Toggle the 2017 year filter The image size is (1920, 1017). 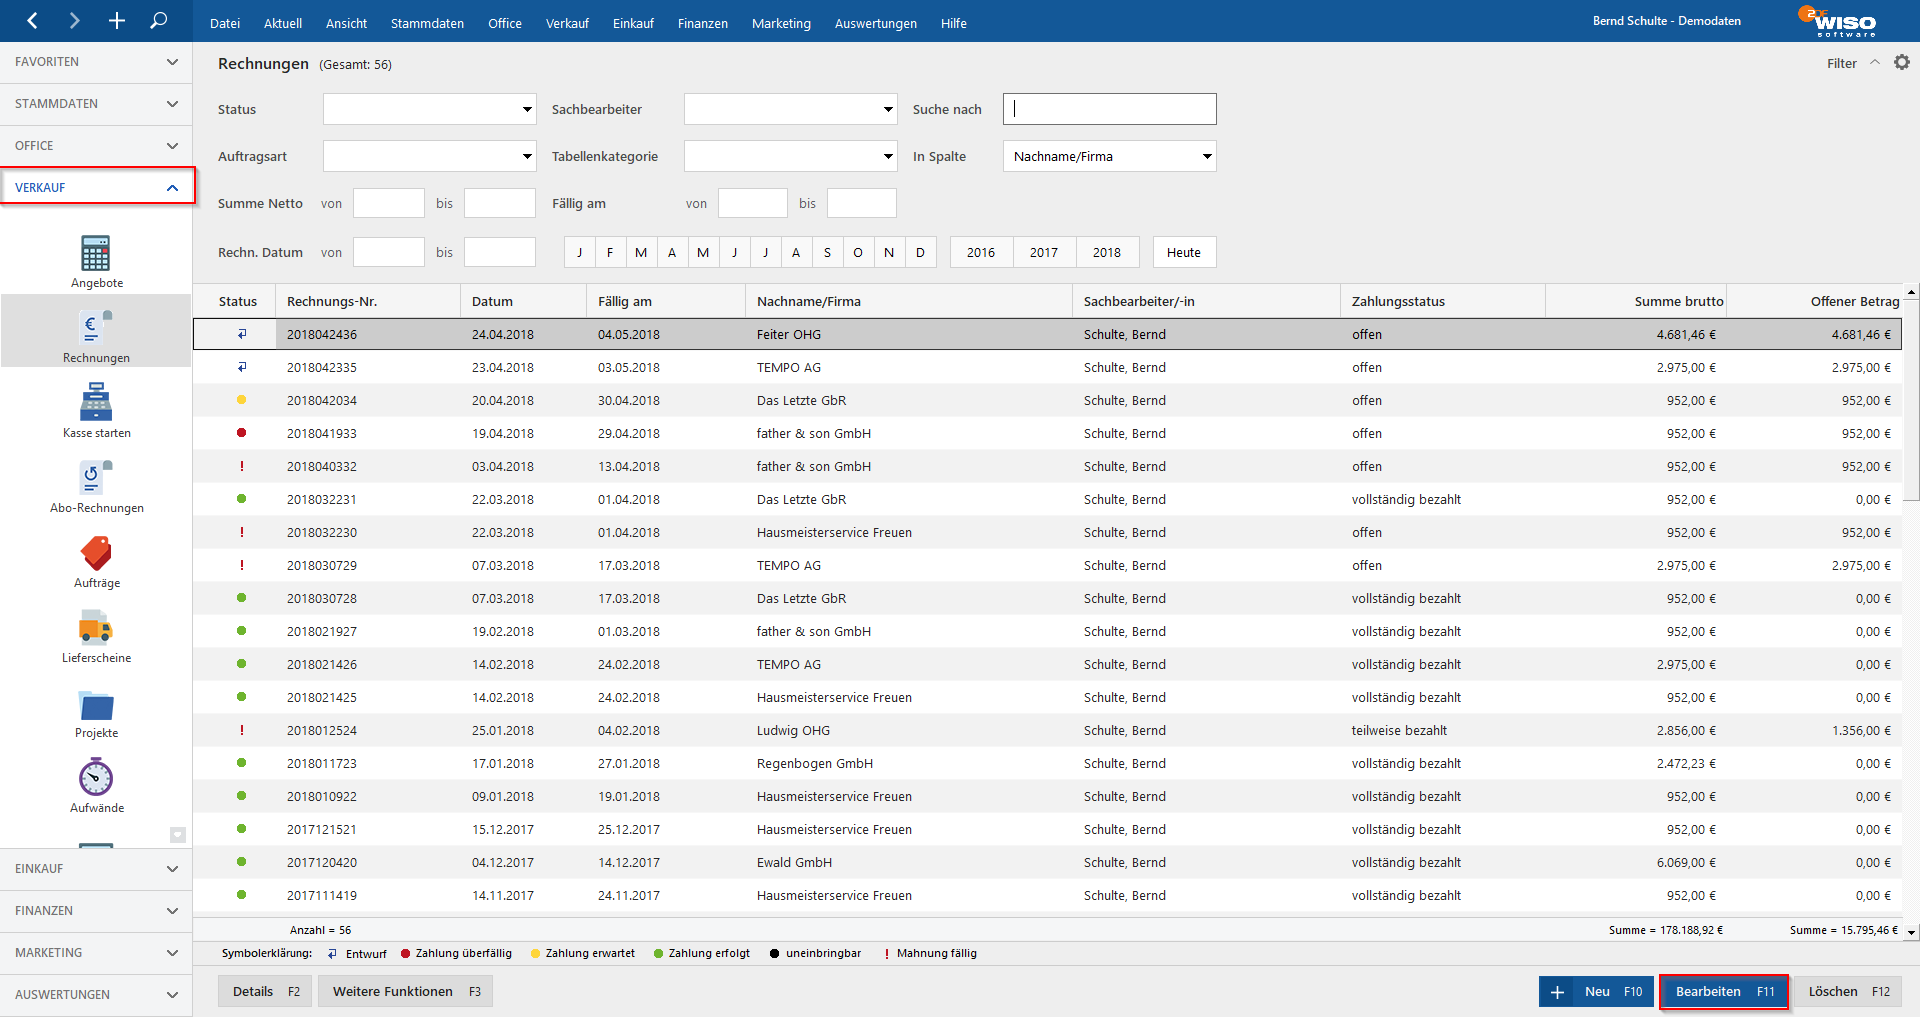(1043, 253)
